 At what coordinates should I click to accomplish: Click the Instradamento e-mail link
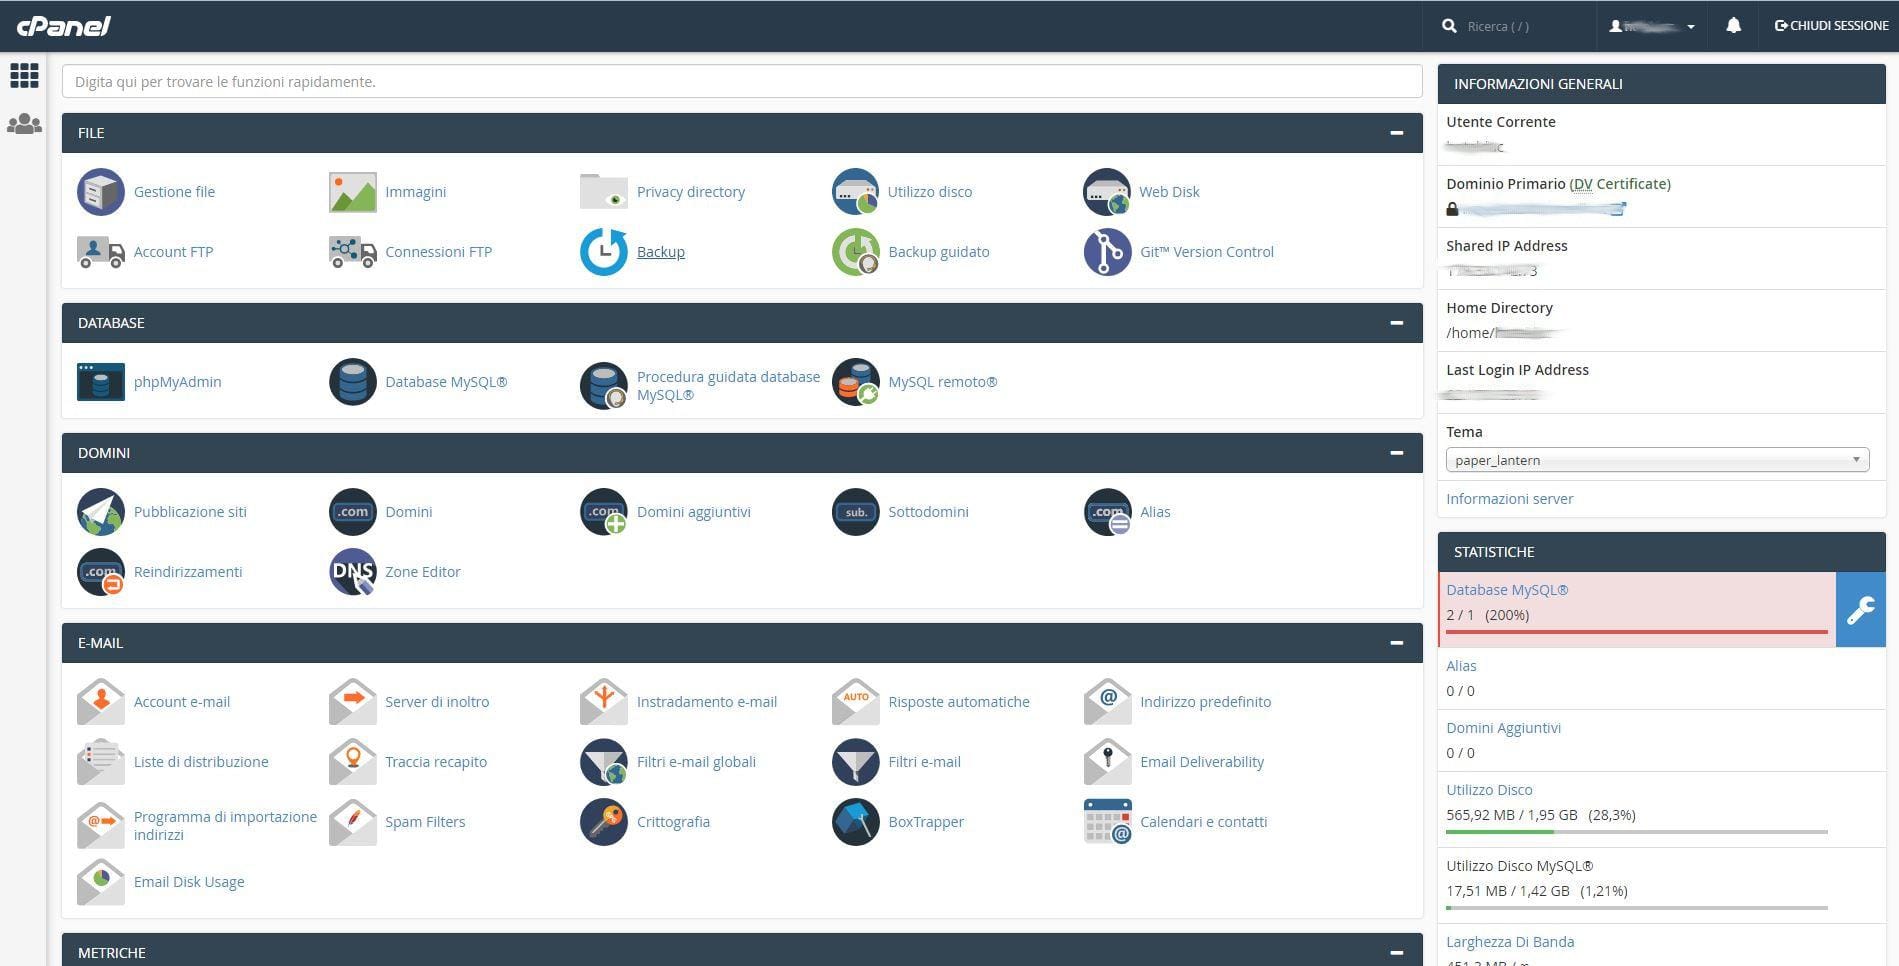[x=707, y=702]
